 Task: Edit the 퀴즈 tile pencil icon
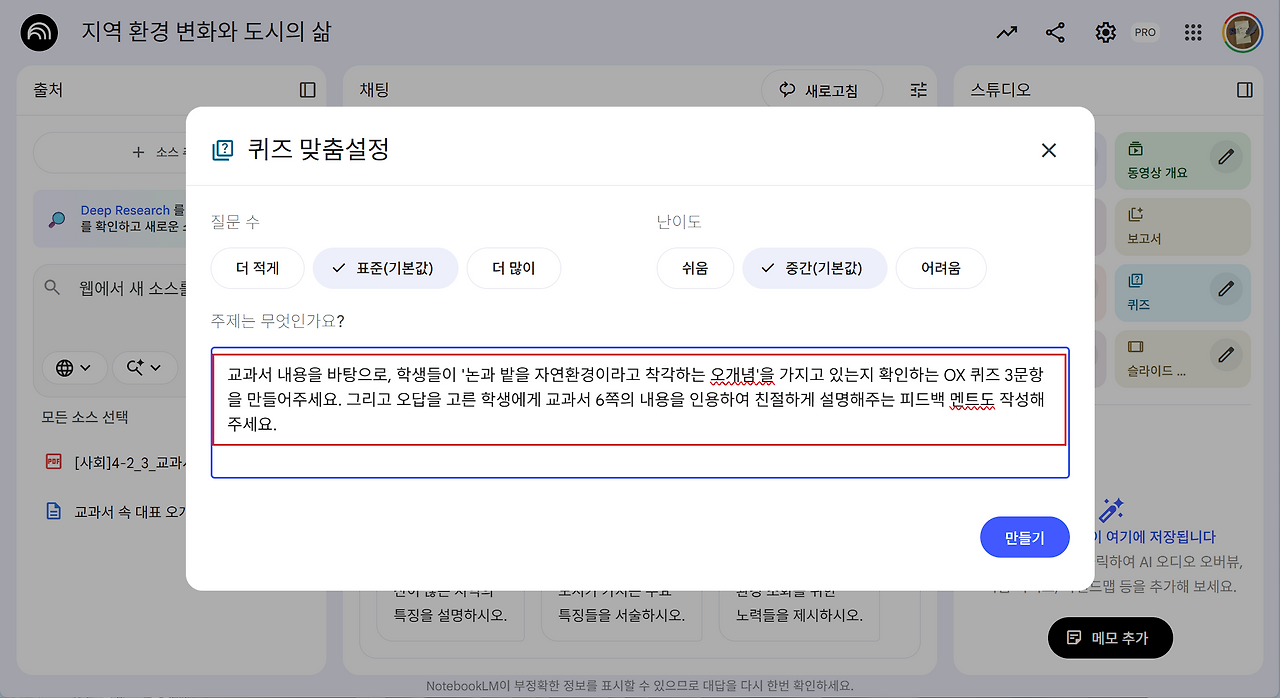coord(1224,289)
